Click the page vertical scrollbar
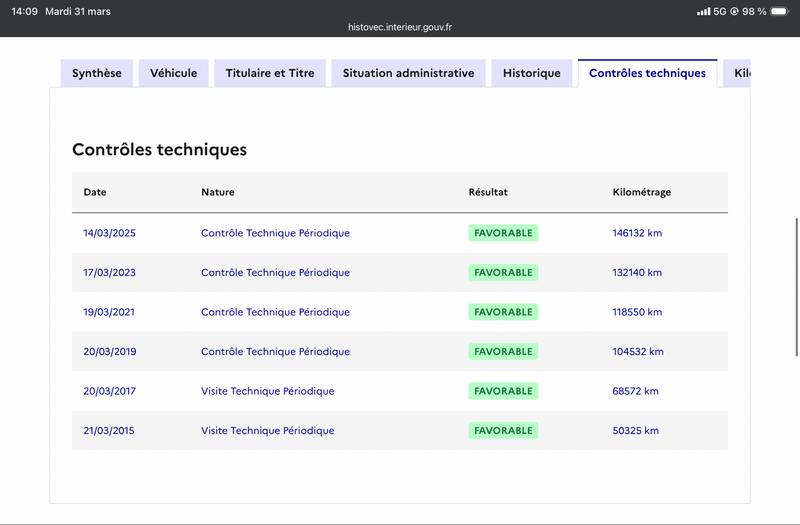 [x=796, y=287]
